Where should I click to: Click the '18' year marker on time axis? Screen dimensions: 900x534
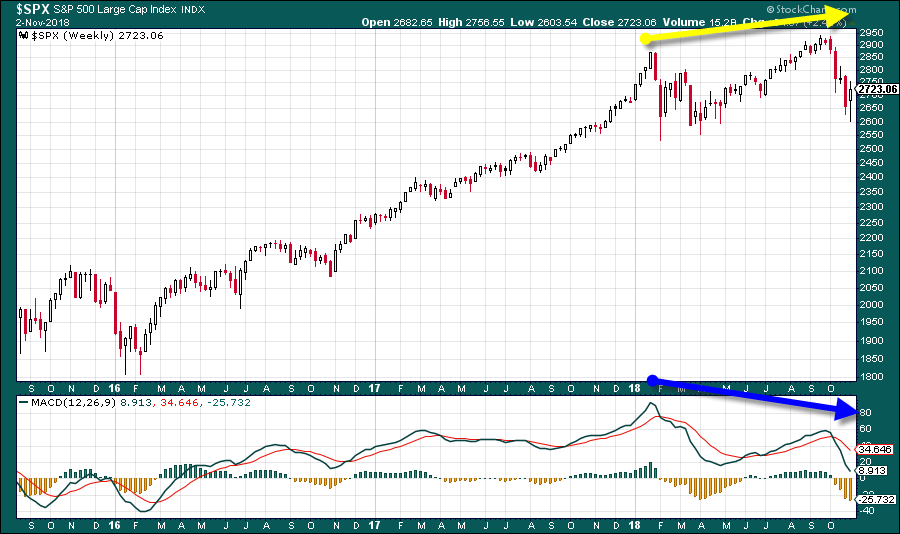[x=634, y=388]
